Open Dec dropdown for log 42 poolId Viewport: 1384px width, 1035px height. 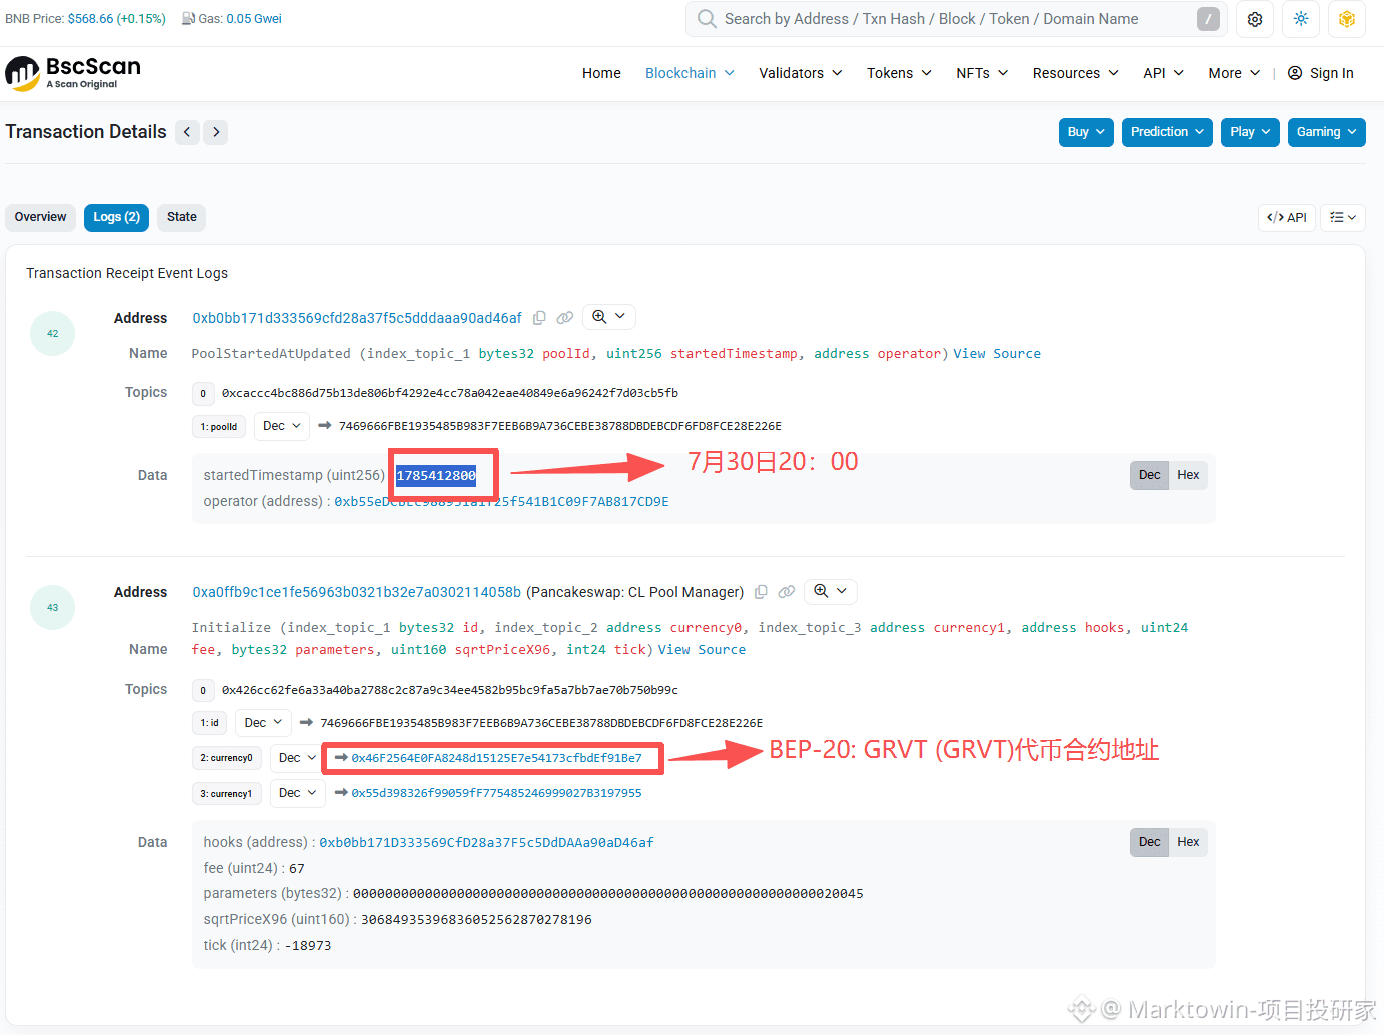click(x=282, y=426)
